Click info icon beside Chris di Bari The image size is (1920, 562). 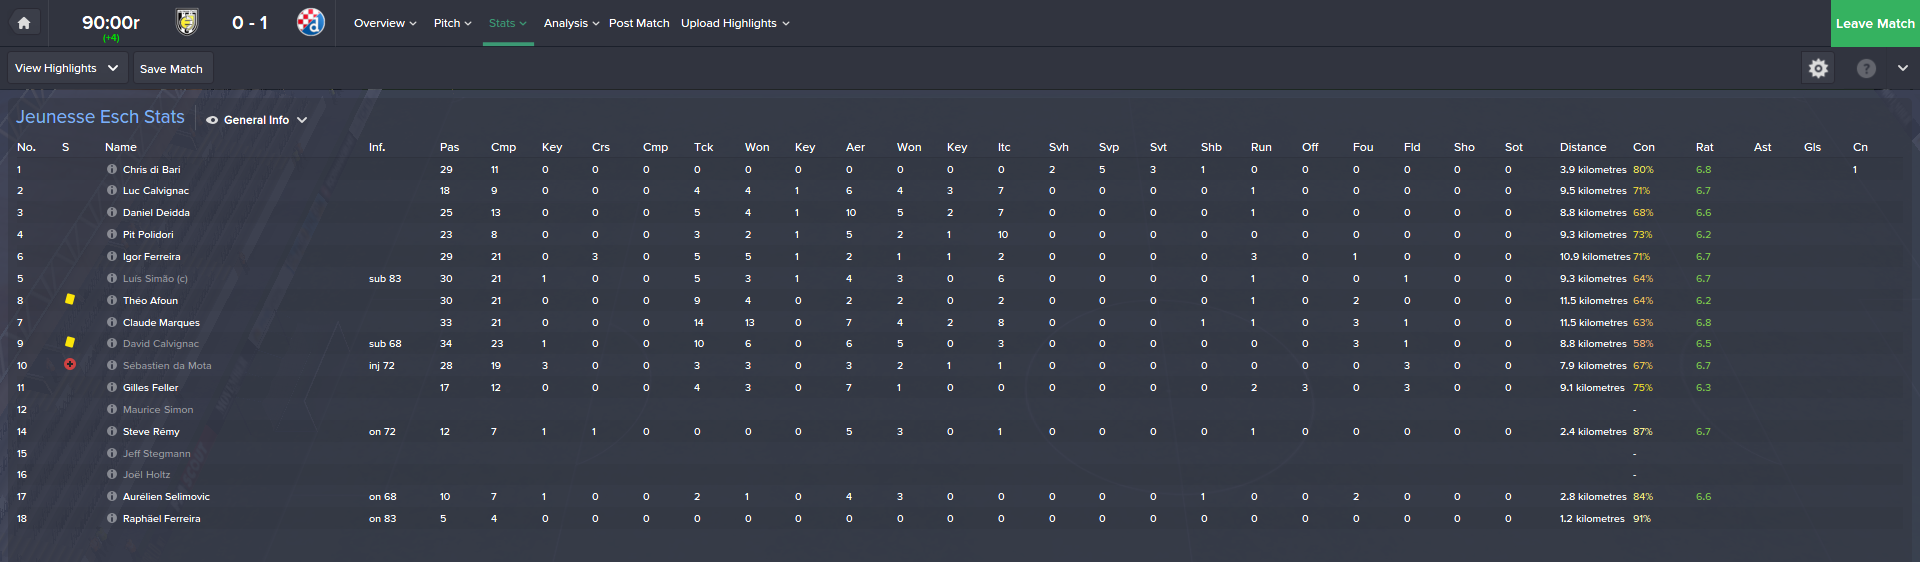click(x=112, y=170)
